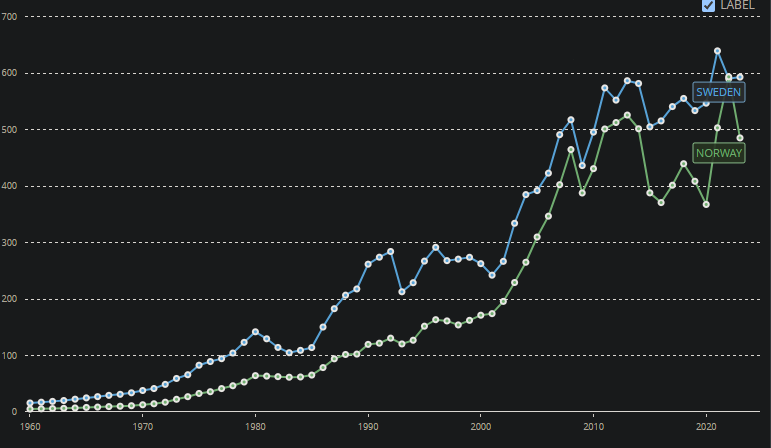Image resolution: width=771 pixels, height=448 pixels.
Task: Select Sweden's 1993 dip data point
Action: coord(402,292)
